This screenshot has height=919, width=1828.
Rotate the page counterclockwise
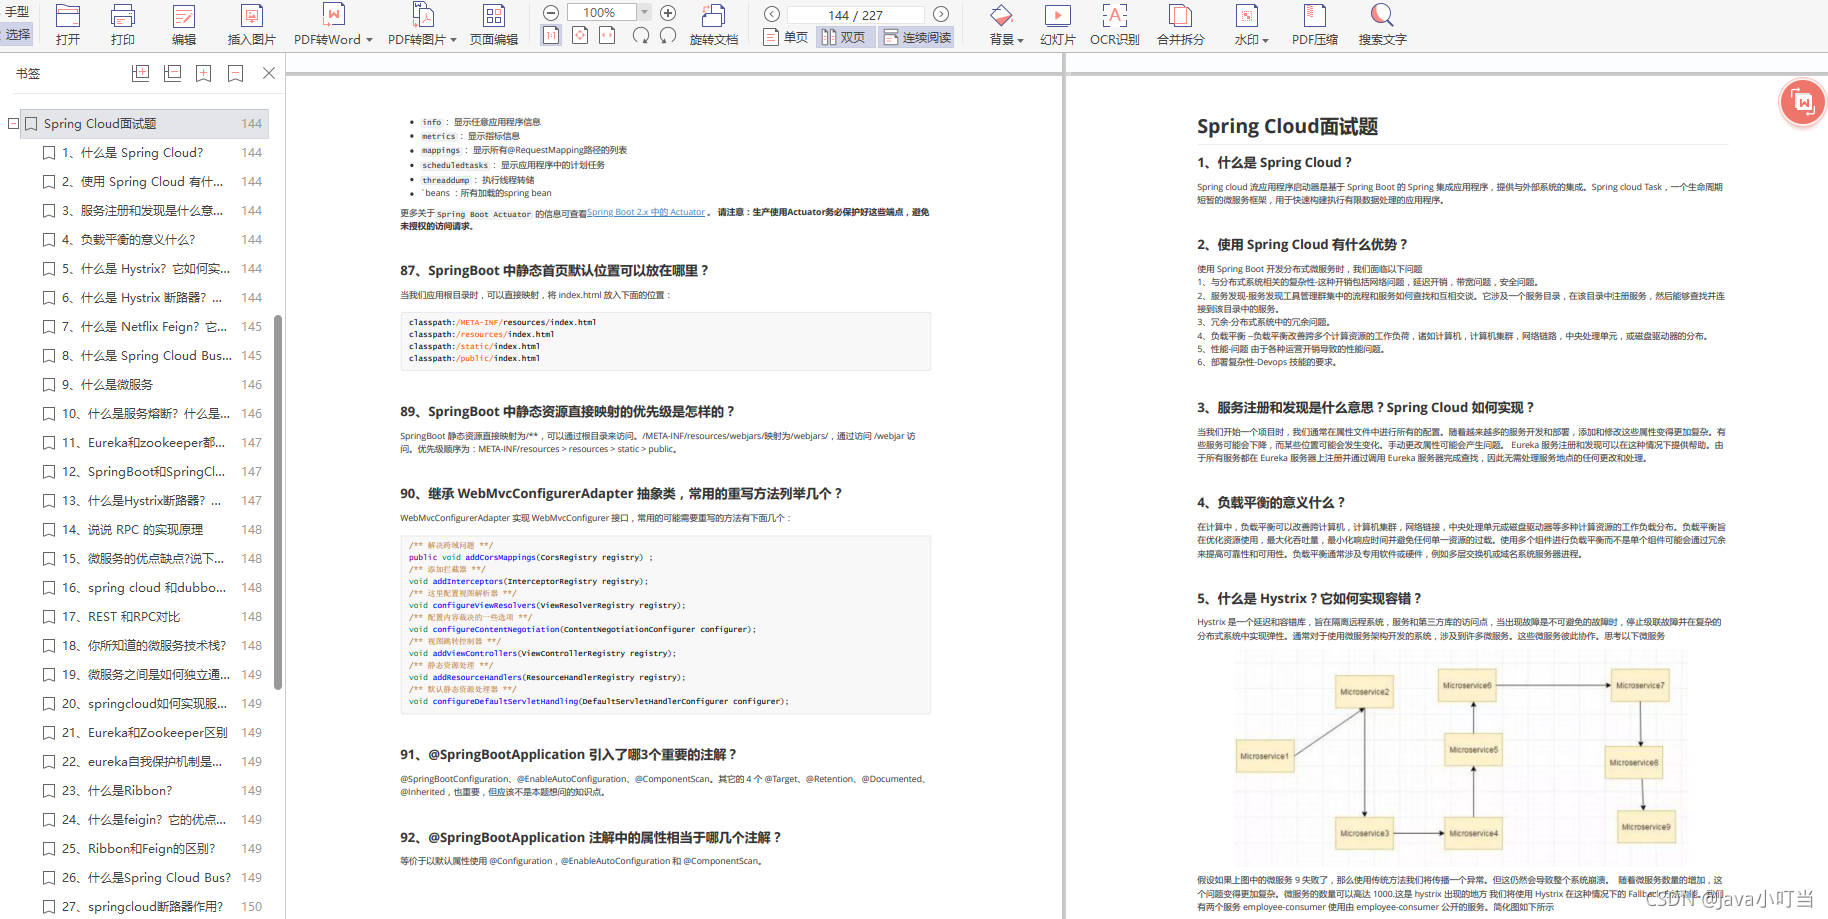click(641, 36)
